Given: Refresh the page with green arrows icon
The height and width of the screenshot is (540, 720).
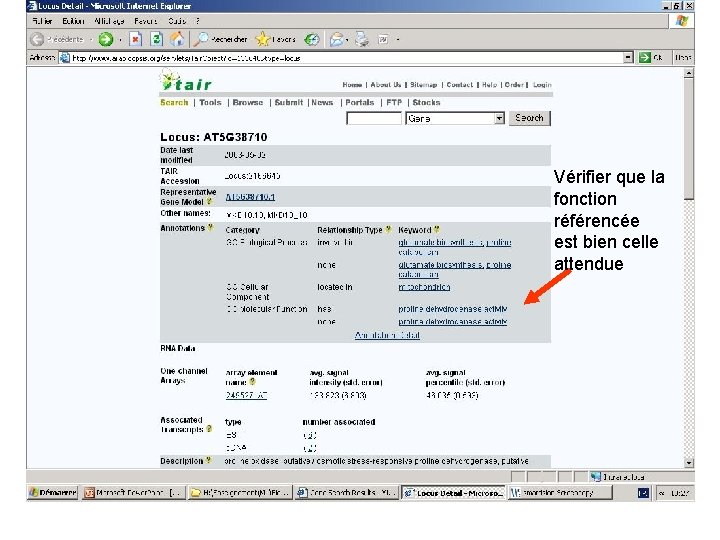Looking at the screenshot, I should (x=156, y=39).
